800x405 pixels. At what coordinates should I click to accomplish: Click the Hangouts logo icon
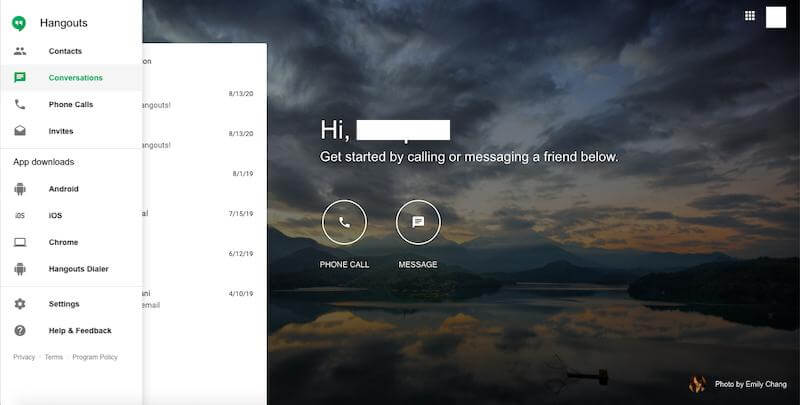tap(19, 23)
